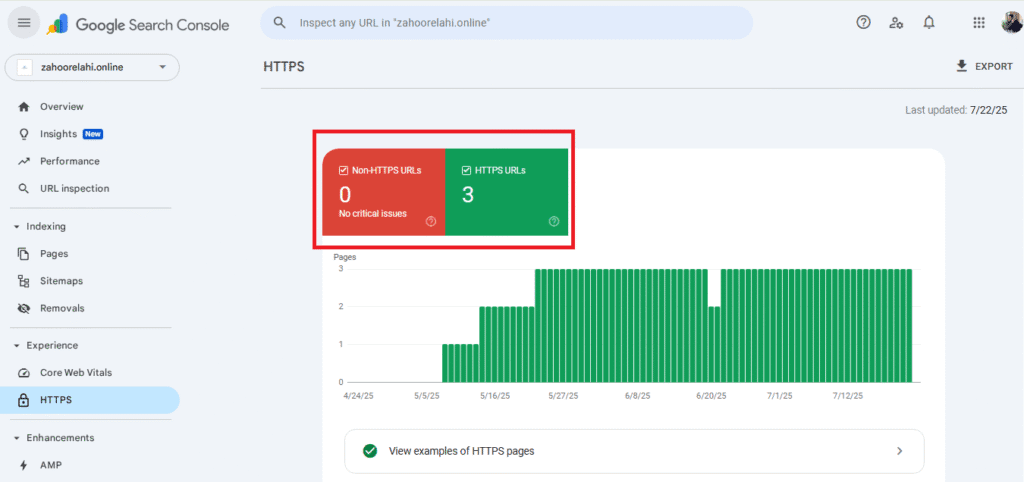Screen dimensions: 1024x482
Task: Collapse the Experience section
Action: click(16, 345)
